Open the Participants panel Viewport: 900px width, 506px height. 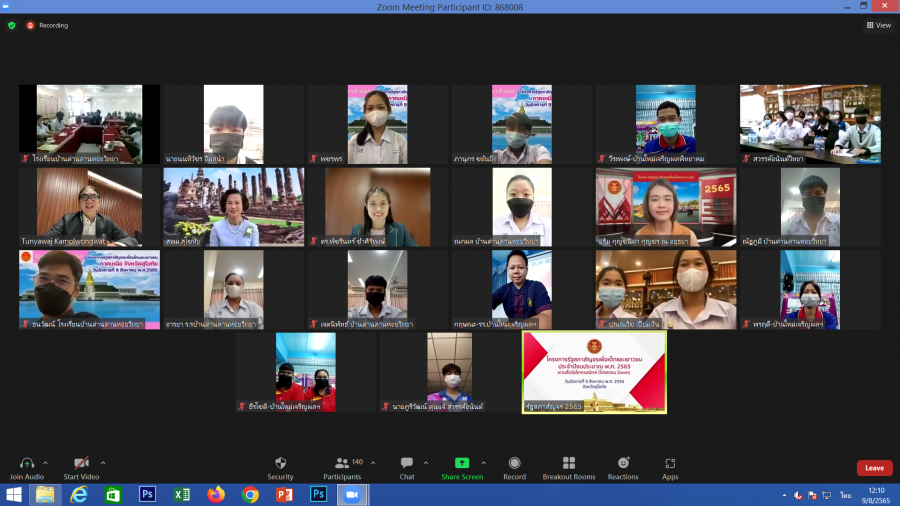[341, 463]
